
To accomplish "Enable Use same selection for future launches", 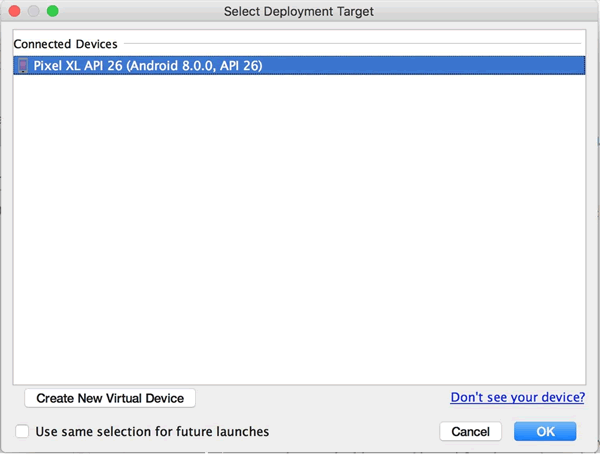I will (22, 431).
